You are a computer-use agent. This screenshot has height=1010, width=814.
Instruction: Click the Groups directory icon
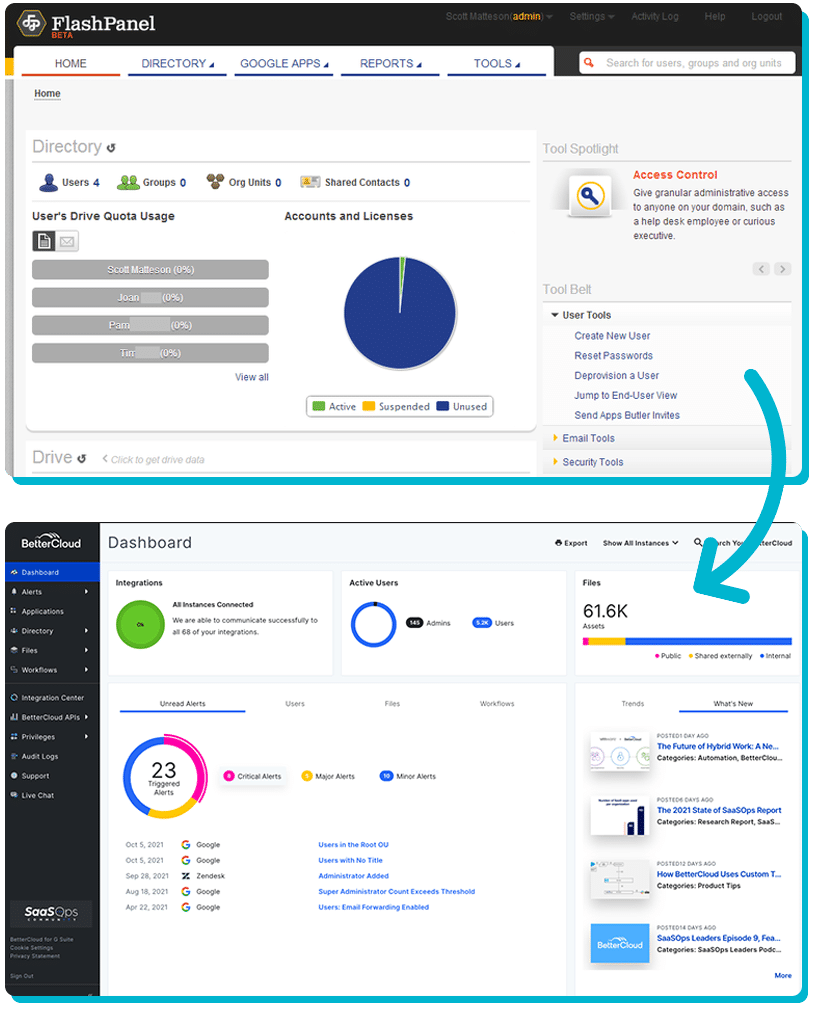click(x=127, y=182)
